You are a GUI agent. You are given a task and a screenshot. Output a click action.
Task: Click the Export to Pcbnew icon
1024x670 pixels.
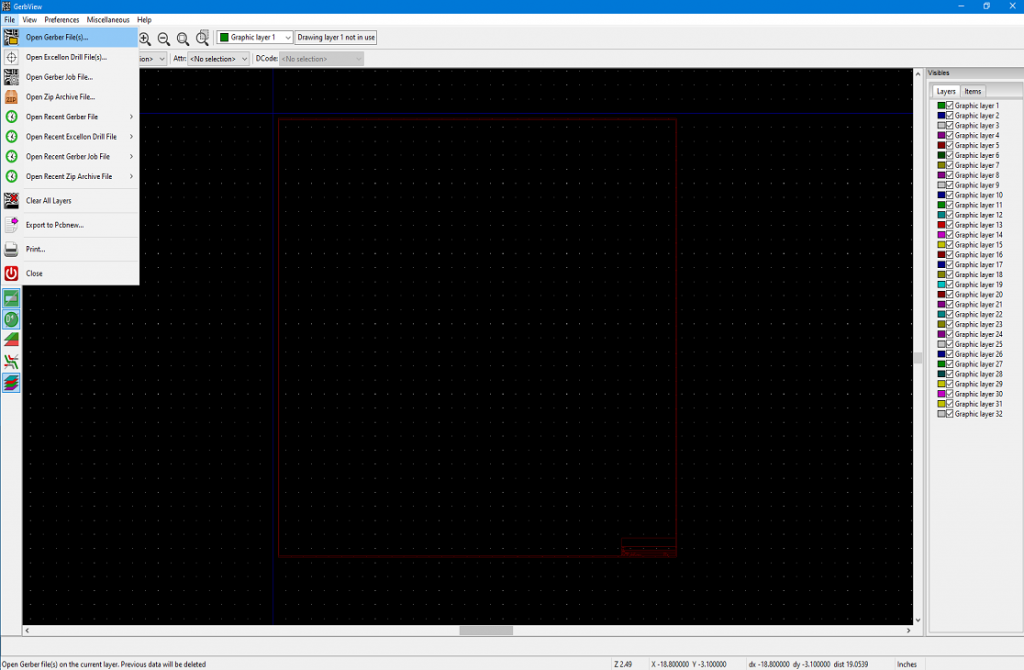pyautogui.click(x=12, y=224)
